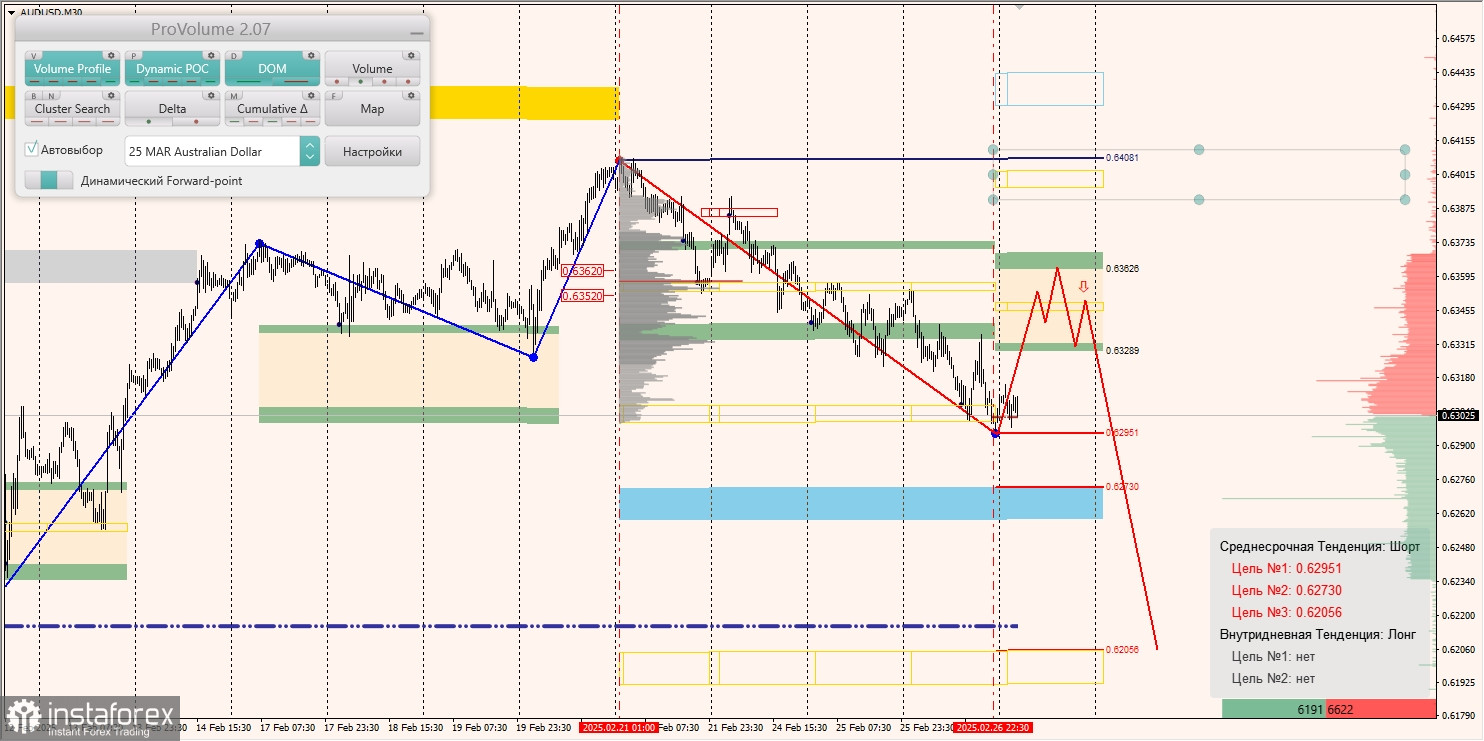1484x741 pixels.
Task: Click the M hotkey tag on Cumulative Δ
Action: [x=235, y=96]
